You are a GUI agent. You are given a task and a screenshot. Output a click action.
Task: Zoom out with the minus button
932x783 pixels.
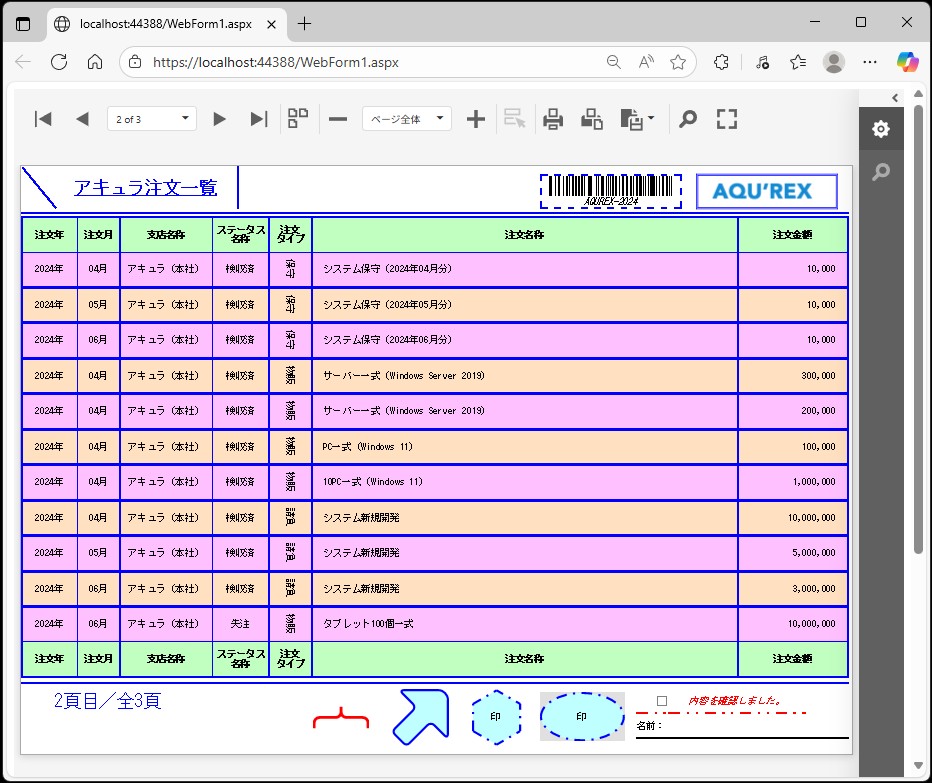coord(338,119)
